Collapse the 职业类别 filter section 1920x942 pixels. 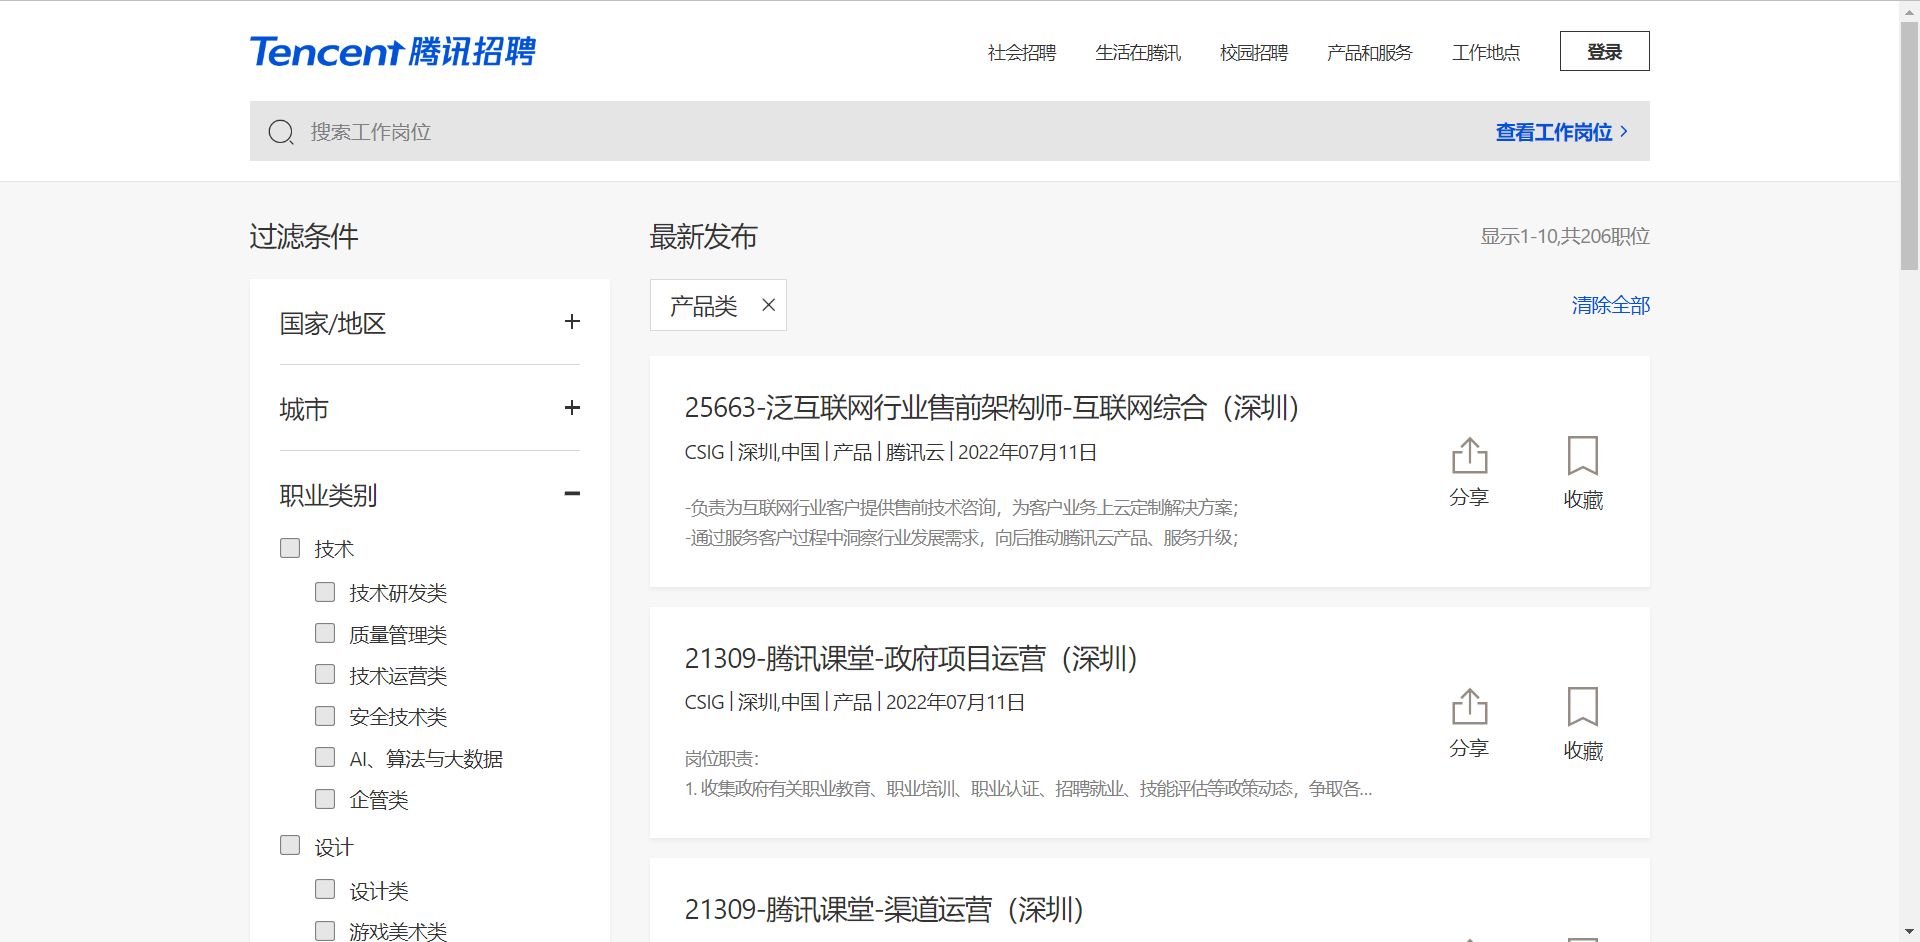coord(572,494)
